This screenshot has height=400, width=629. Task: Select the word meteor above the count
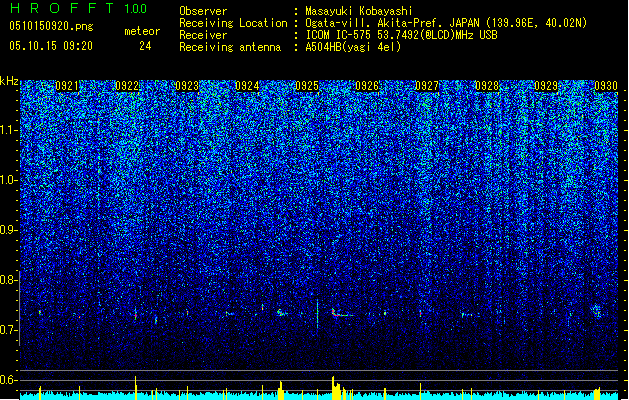(x=142, y=31)
